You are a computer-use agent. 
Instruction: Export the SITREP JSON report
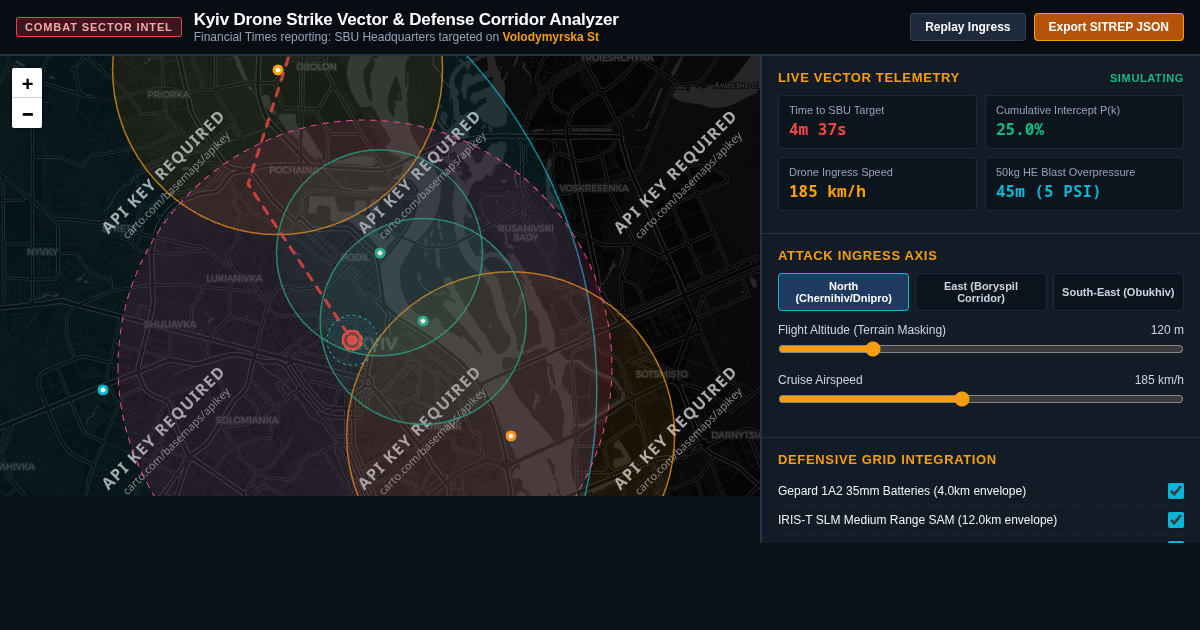[x=1108, y=27]
